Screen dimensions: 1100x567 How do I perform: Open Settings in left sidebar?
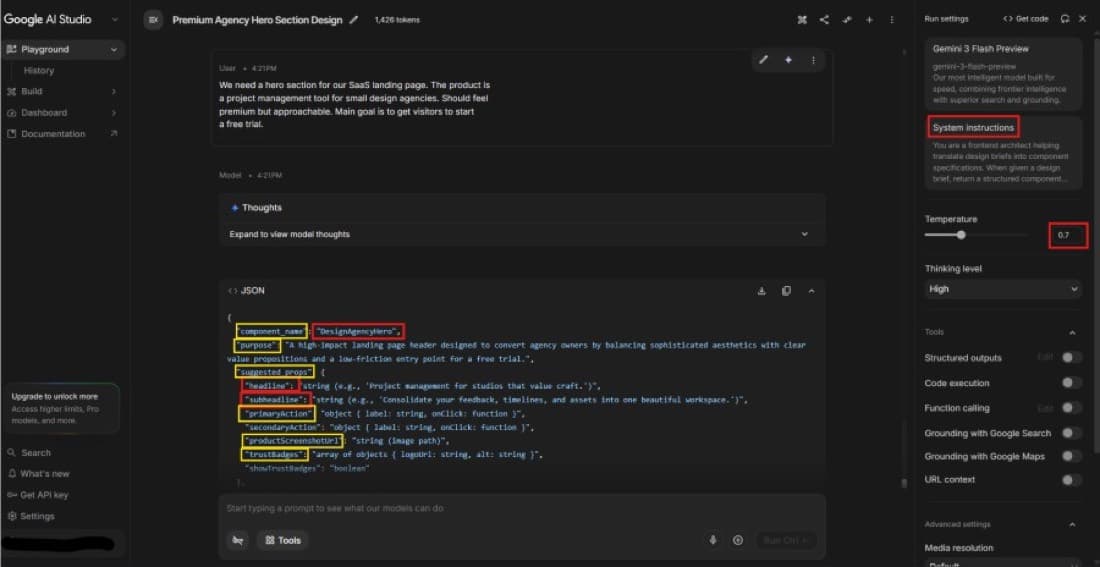tap(31, 516)
